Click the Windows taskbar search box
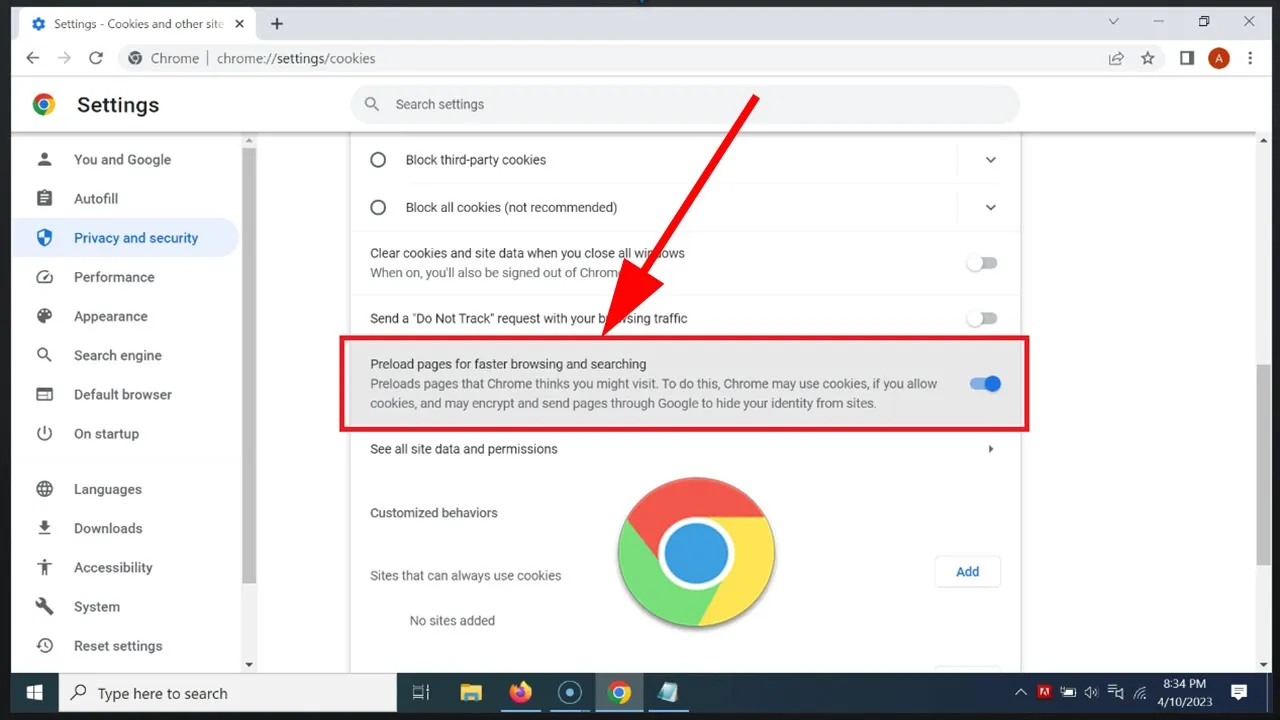 pyautogui.click(x=228, y=693)
